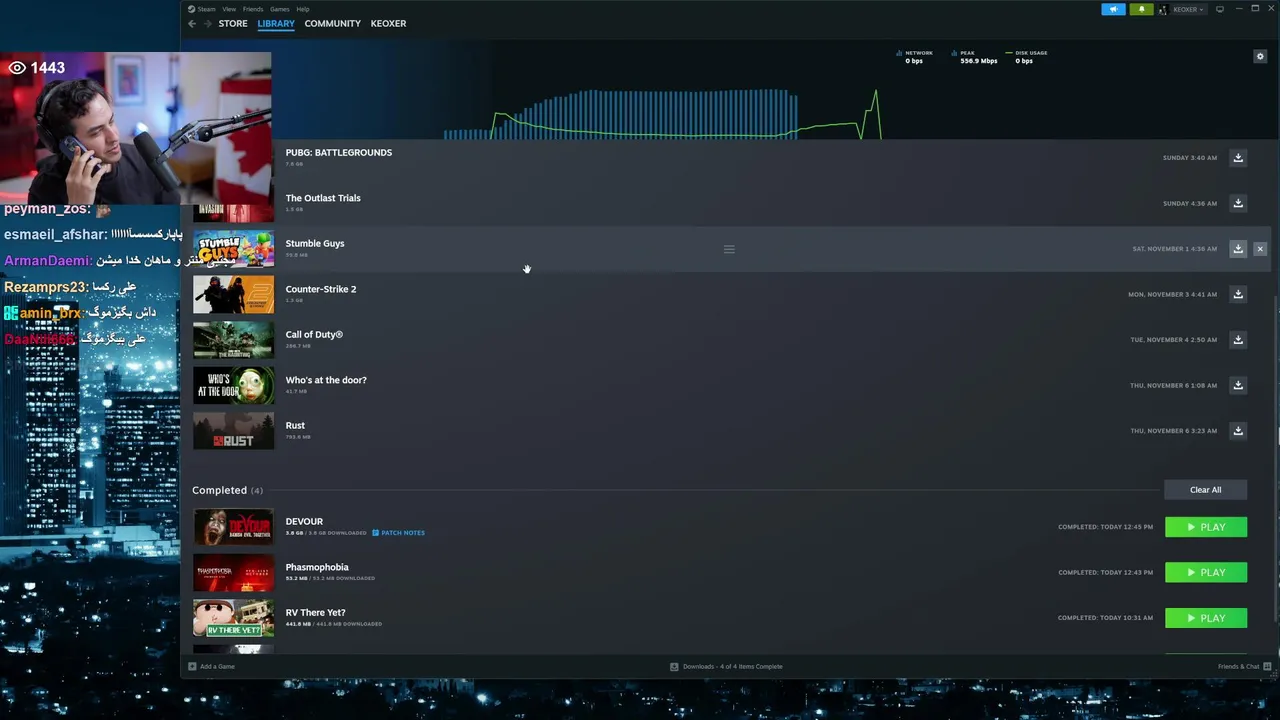Open the KEOXER account dropdown
This screenshot has width=1280, height=720.
[1184, 9]
